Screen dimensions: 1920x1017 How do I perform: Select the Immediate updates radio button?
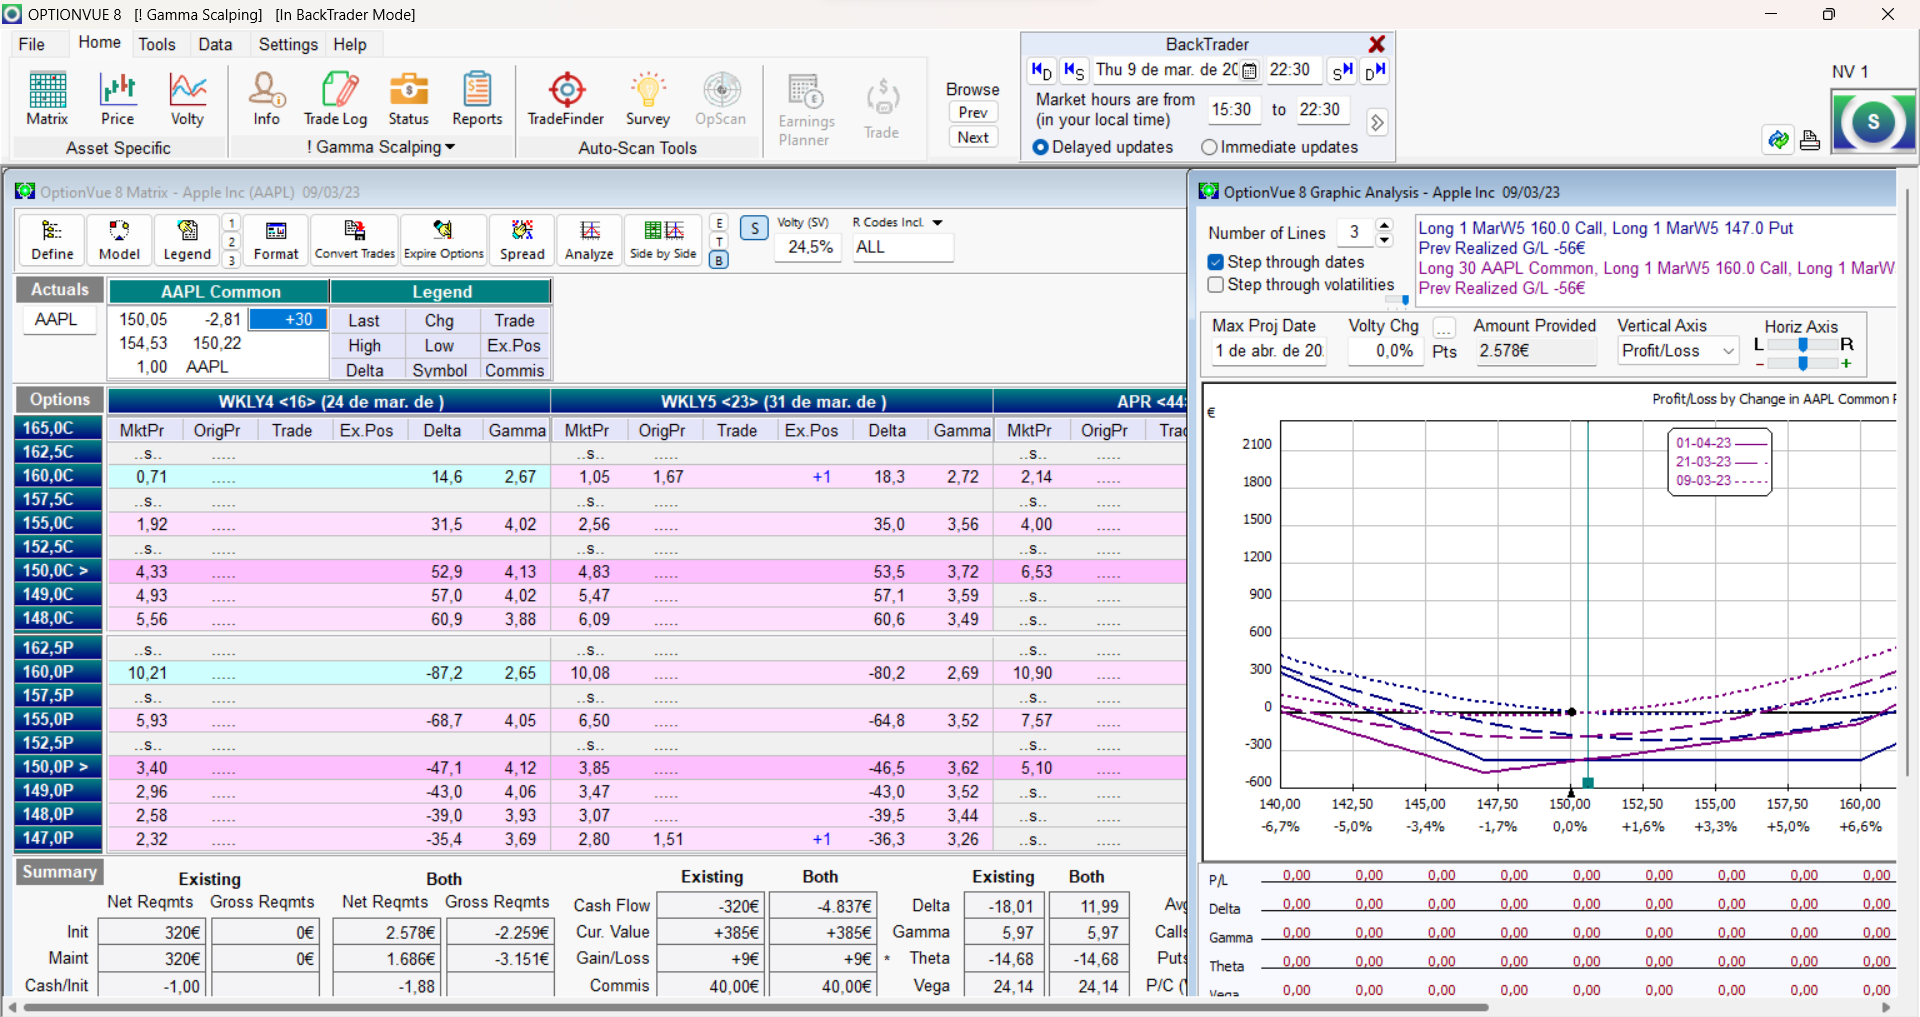click(1209, 147)
